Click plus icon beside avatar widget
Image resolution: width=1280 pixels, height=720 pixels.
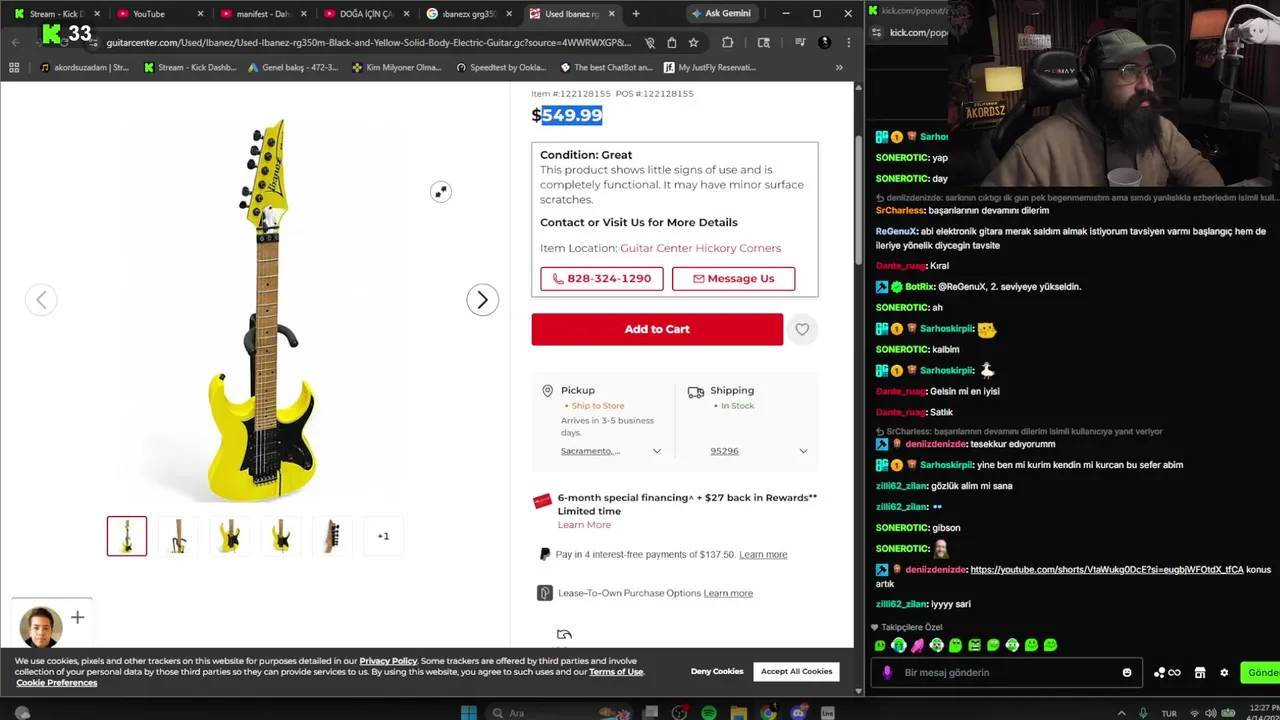point(77,618)
